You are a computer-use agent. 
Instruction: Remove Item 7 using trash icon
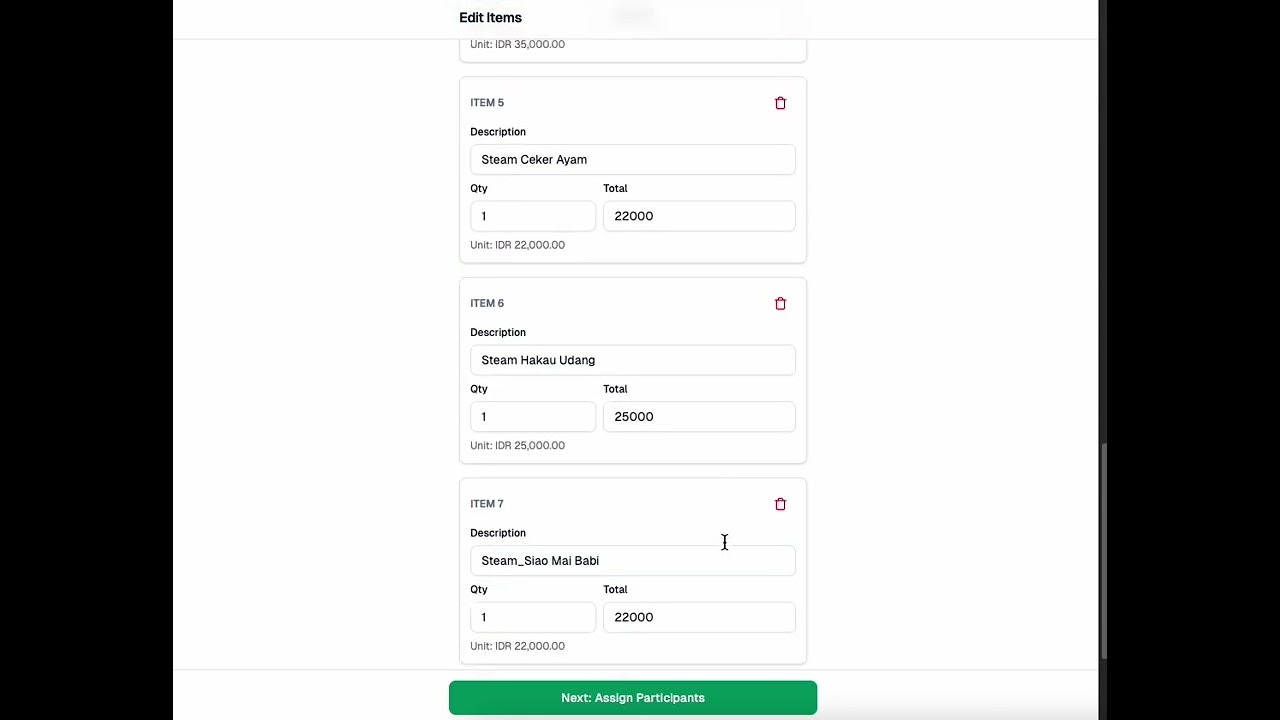pos(780,504)
